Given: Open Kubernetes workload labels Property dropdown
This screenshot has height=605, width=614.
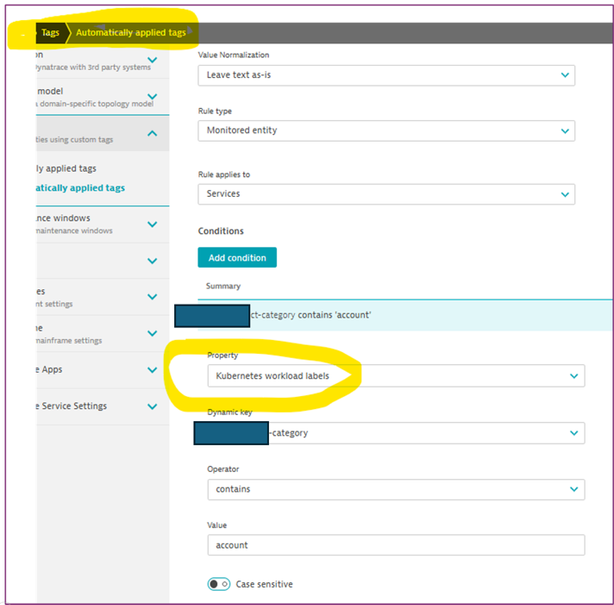Looking at the screenshot, I should [395, 376].
